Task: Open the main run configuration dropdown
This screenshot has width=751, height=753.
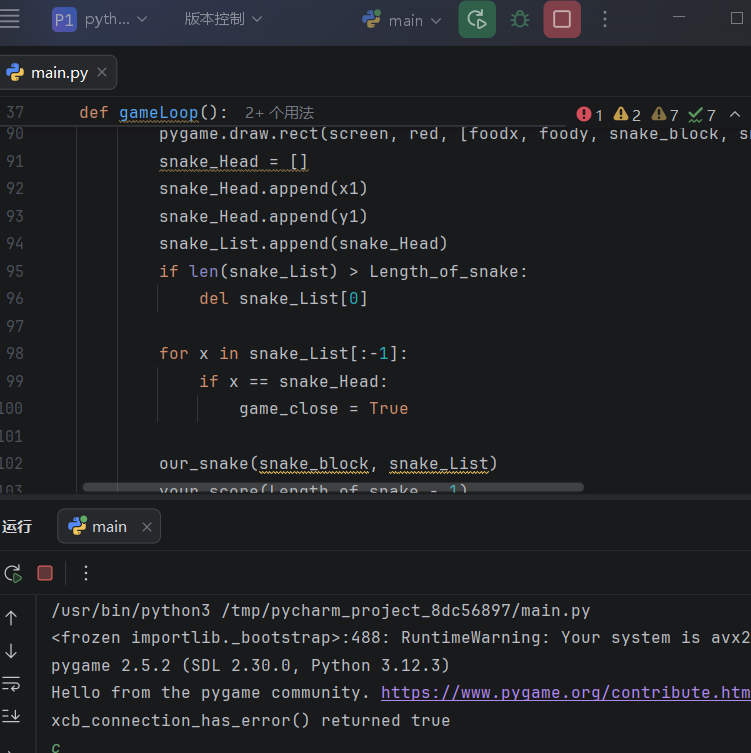Action: (x=401, y=20)
